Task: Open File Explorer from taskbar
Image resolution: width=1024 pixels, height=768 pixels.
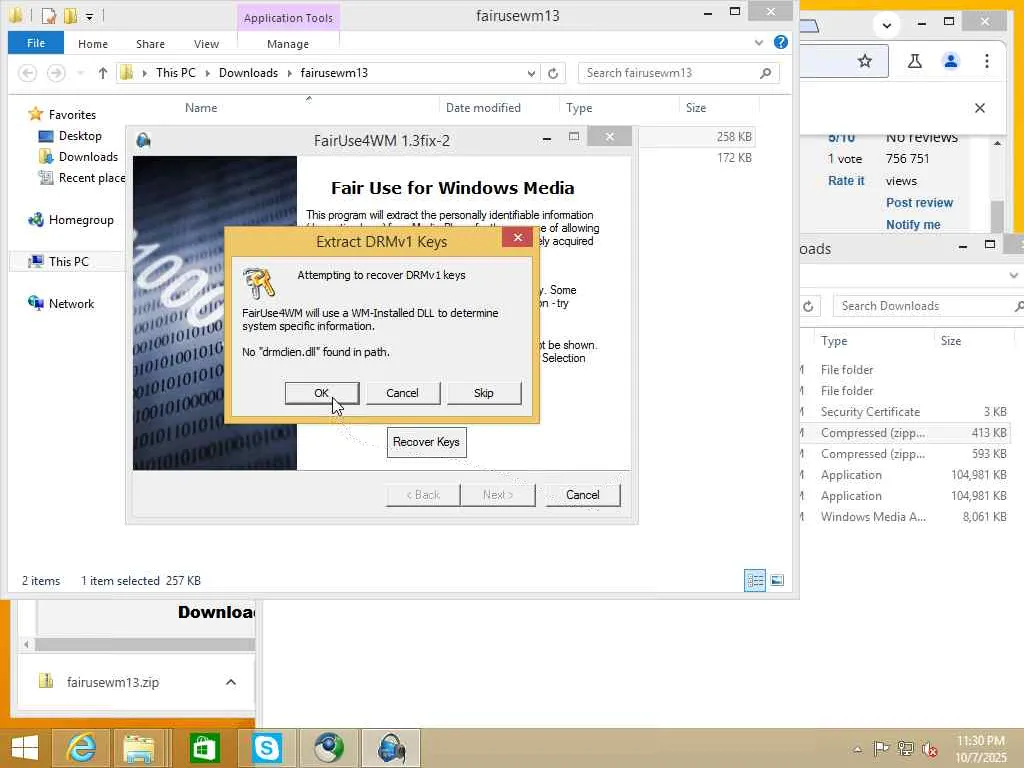Action: (139, 748)
